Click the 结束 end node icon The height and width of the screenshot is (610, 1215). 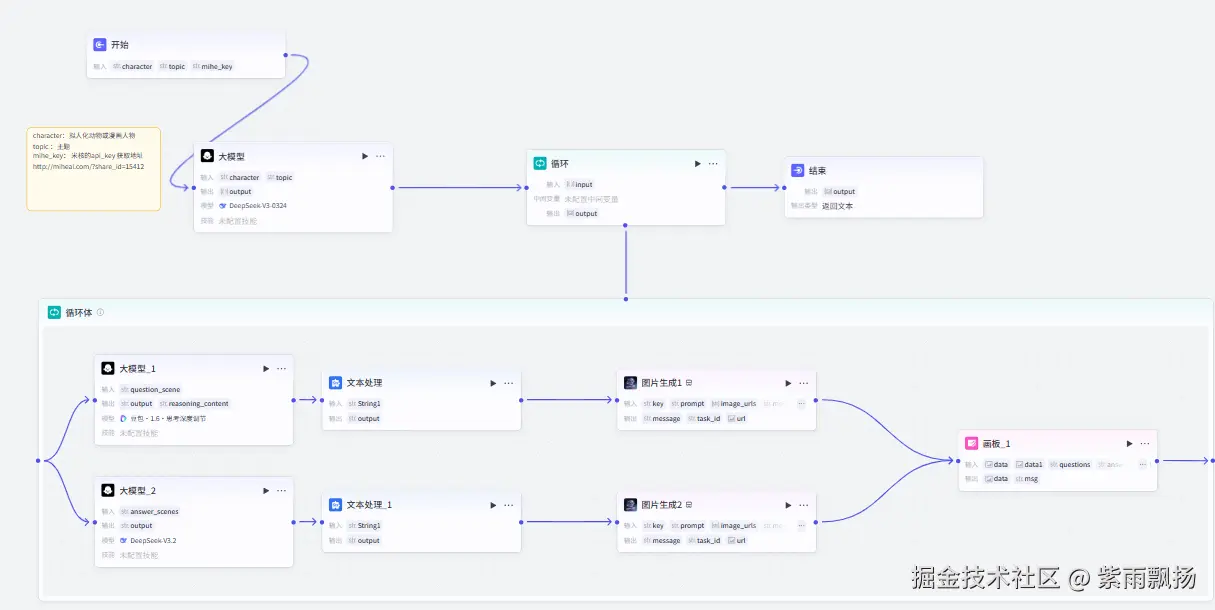click(797, 171)
